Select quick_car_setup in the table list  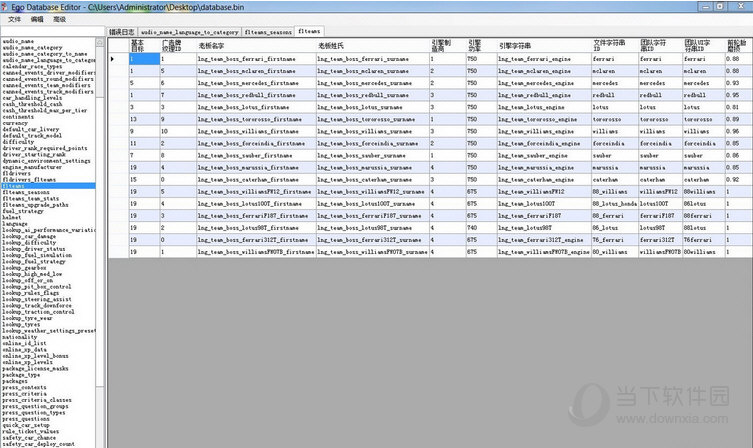tap(26, 425)
